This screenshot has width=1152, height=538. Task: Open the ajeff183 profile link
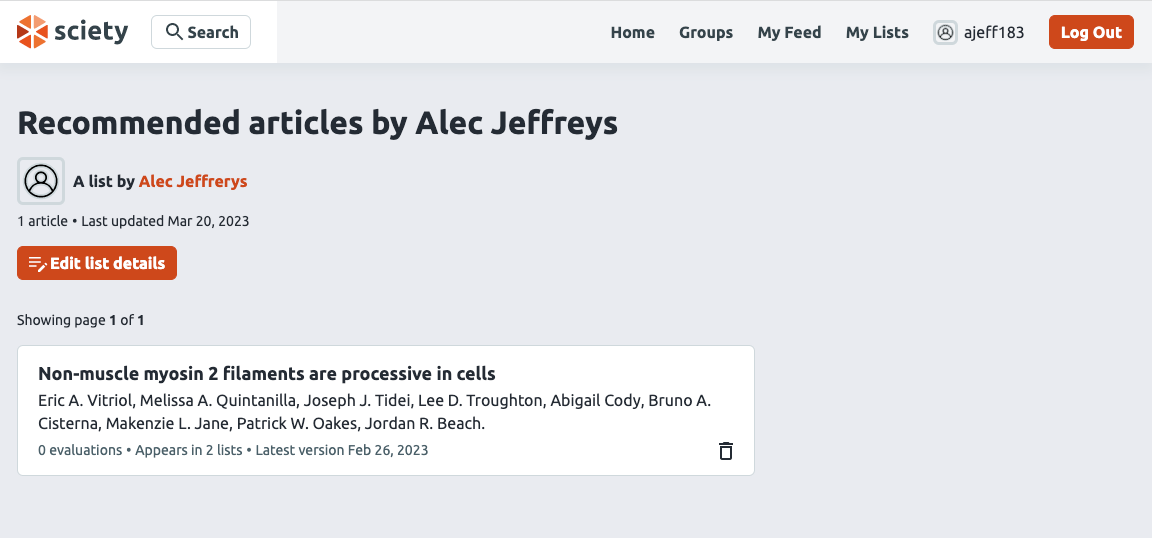tap(993, 32)
